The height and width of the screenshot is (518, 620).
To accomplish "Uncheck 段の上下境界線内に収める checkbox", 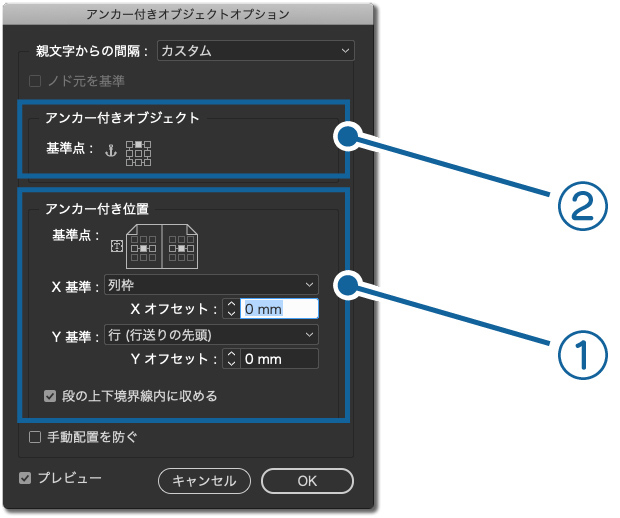I will click(x=50, y=396).
